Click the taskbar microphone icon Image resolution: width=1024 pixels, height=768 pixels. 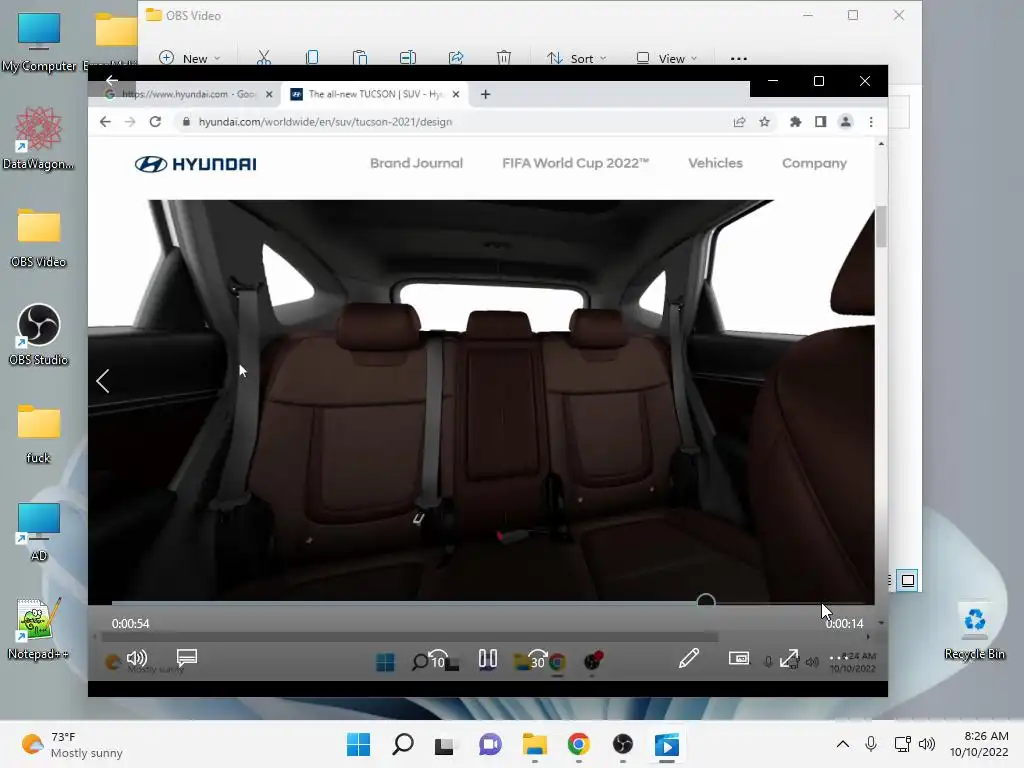click(x=871, y=744)
